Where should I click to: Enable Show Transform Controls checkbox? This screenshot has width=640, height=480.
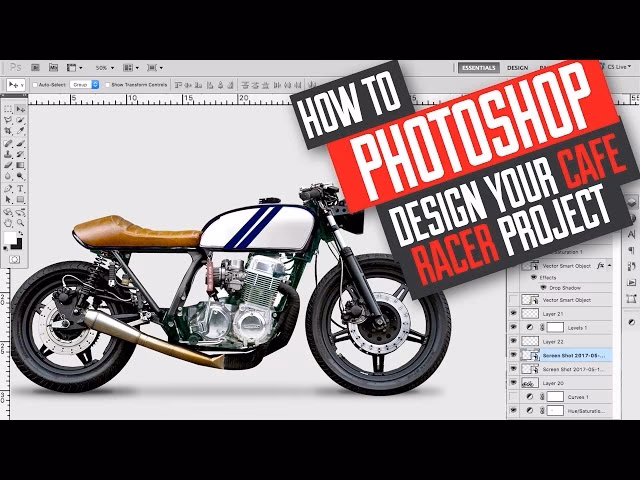pyautogui.click(x=108, y=85)
